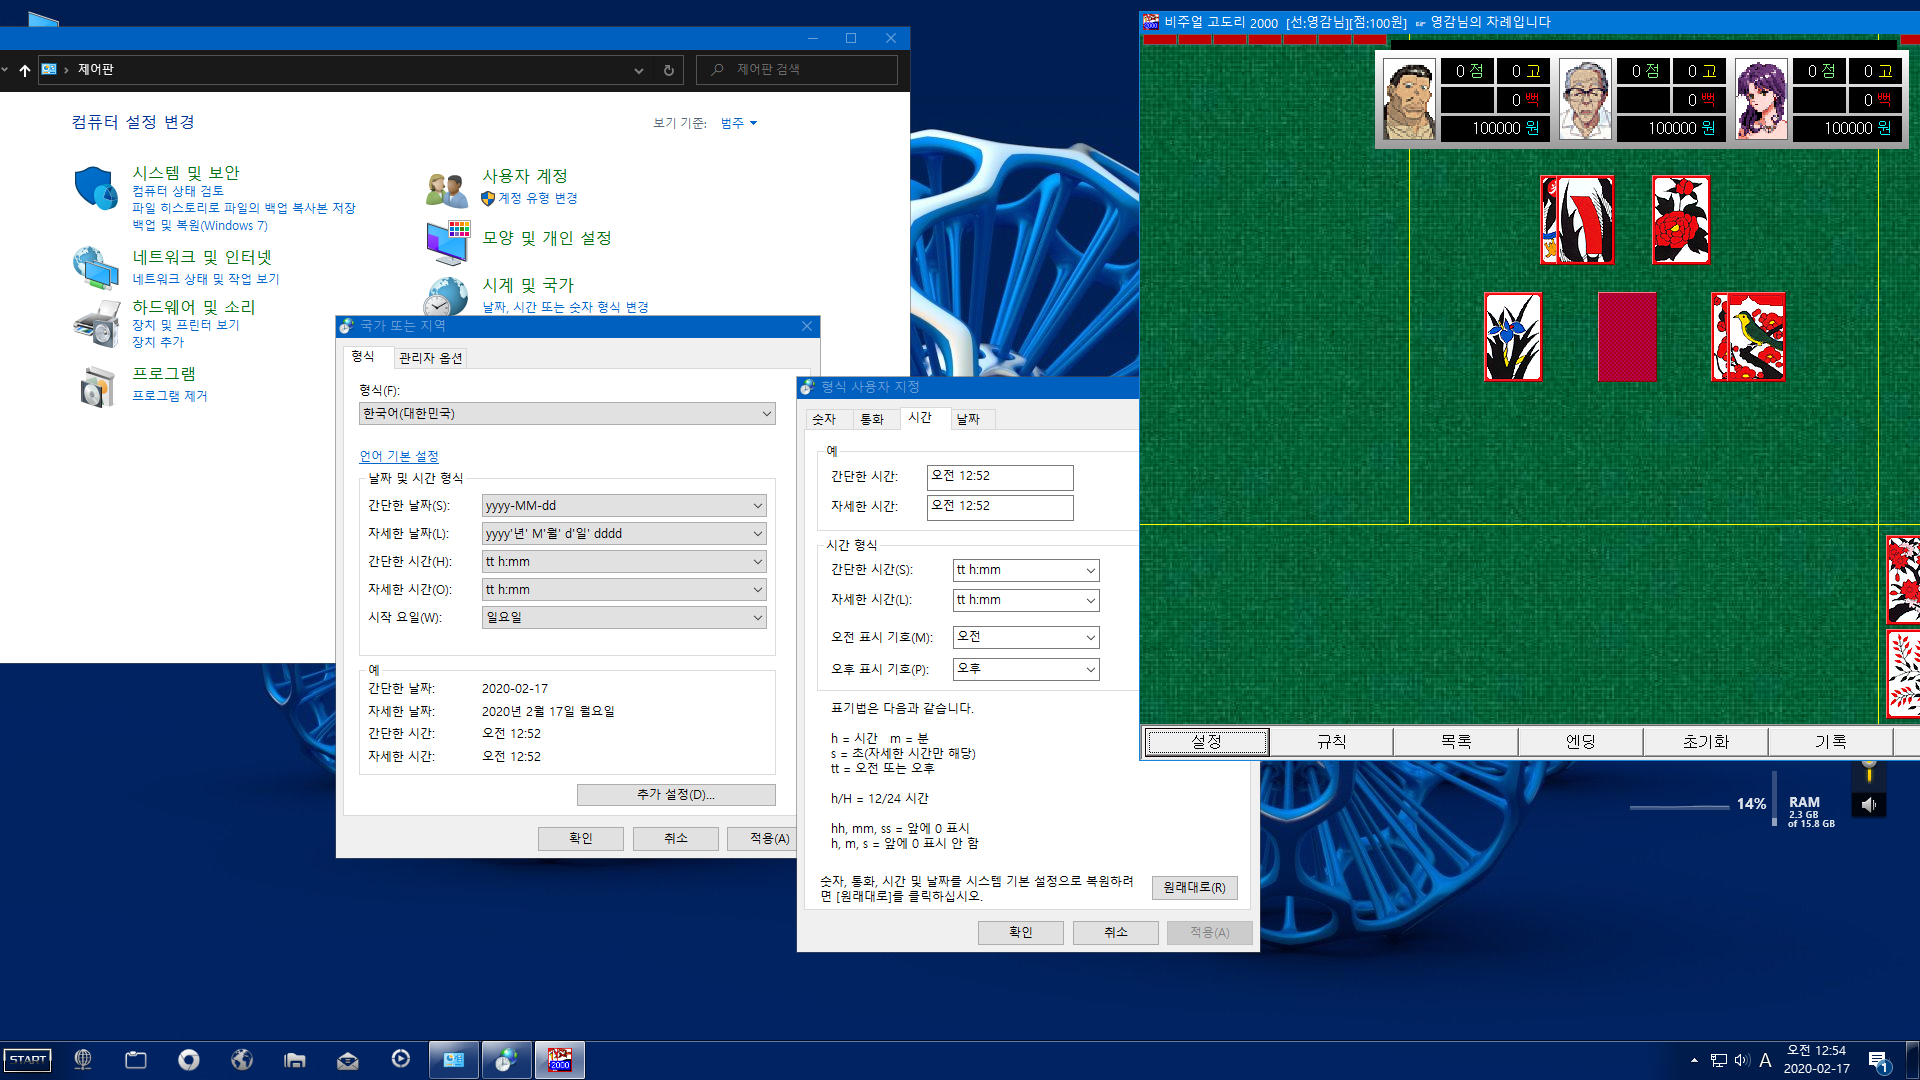Expand 자세한 시간(O) dropdown in region dialog

click(757, 590)
